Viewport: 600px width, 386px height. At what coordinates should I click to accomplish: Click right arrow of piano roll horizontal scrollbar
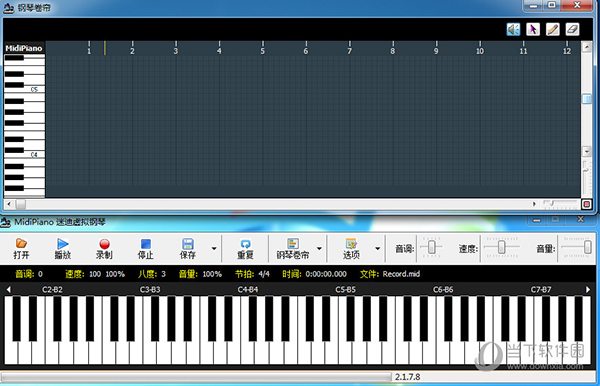click(534, 204)
